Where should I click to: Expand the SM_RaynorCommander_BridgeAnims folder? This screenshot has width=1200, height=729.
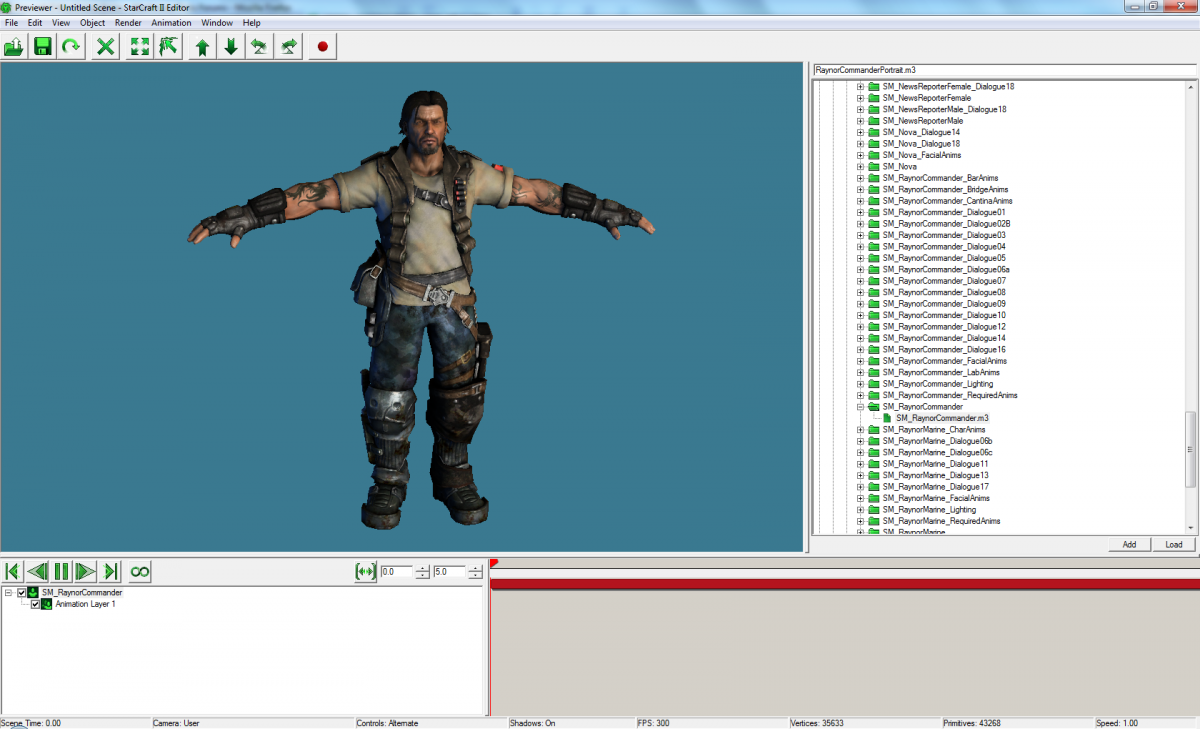coord(860,189)
